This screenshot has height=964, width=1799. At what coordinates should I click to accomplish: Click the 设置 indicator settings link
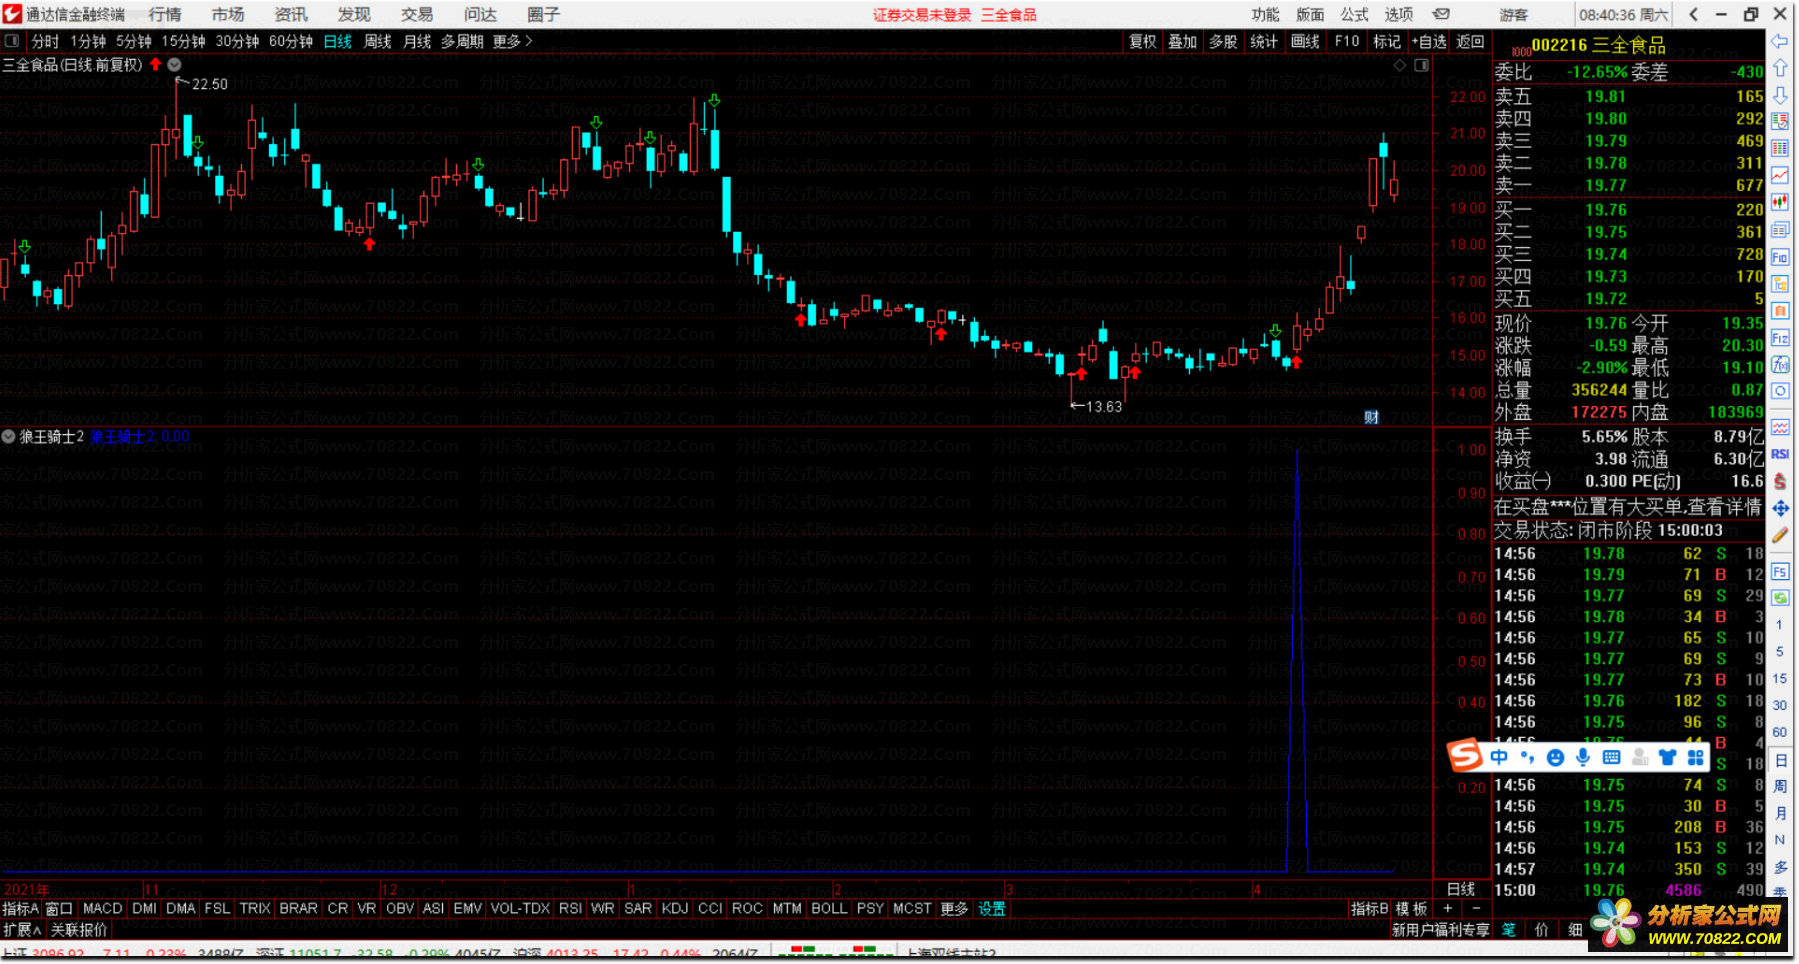click(992, 908)
